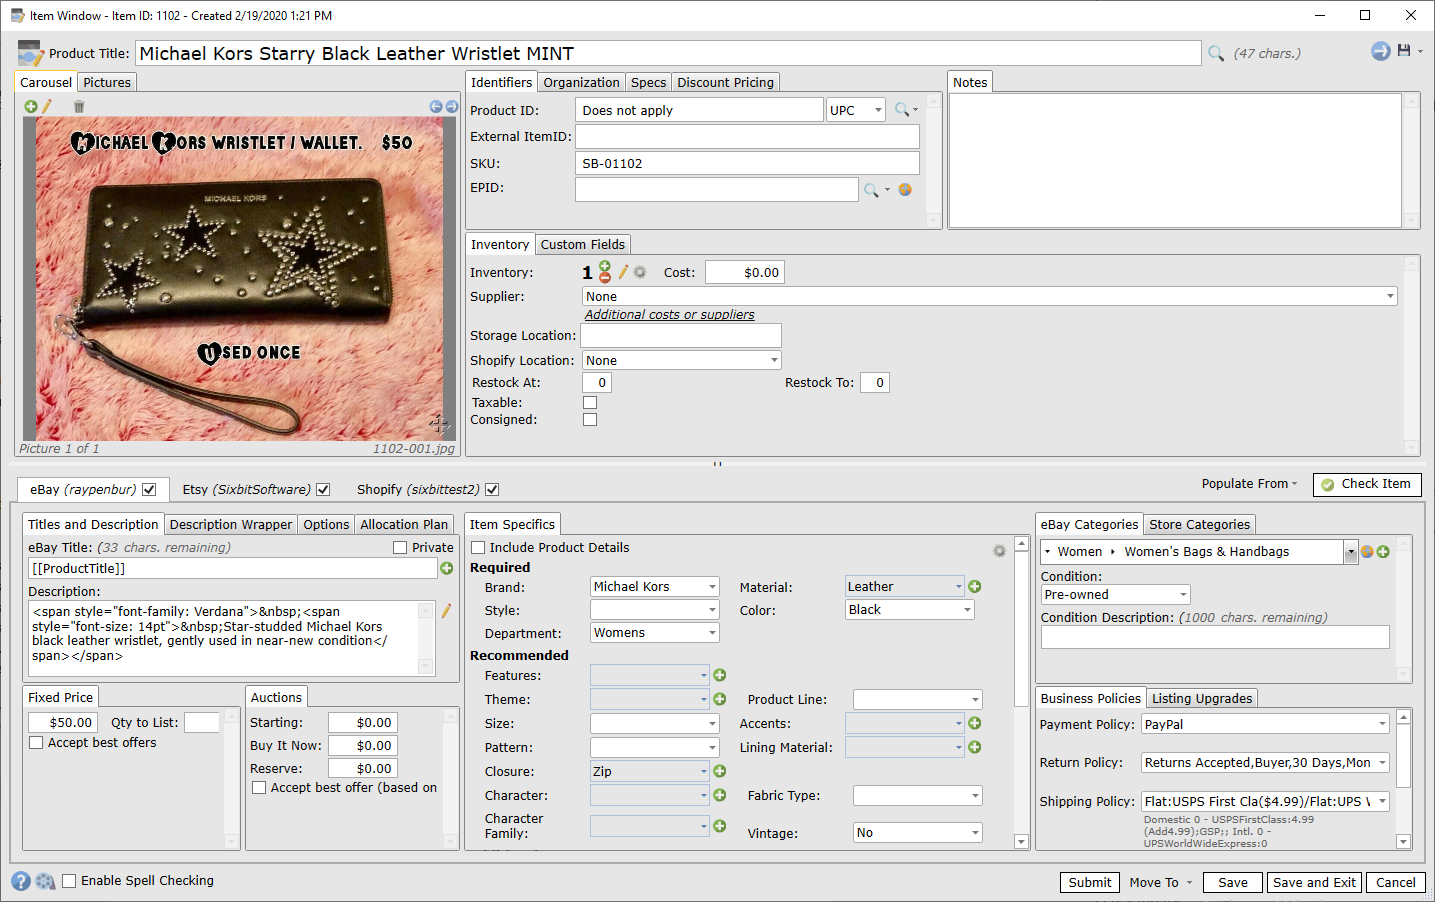Switch to the Pictures tab

(x=107, y=83)
